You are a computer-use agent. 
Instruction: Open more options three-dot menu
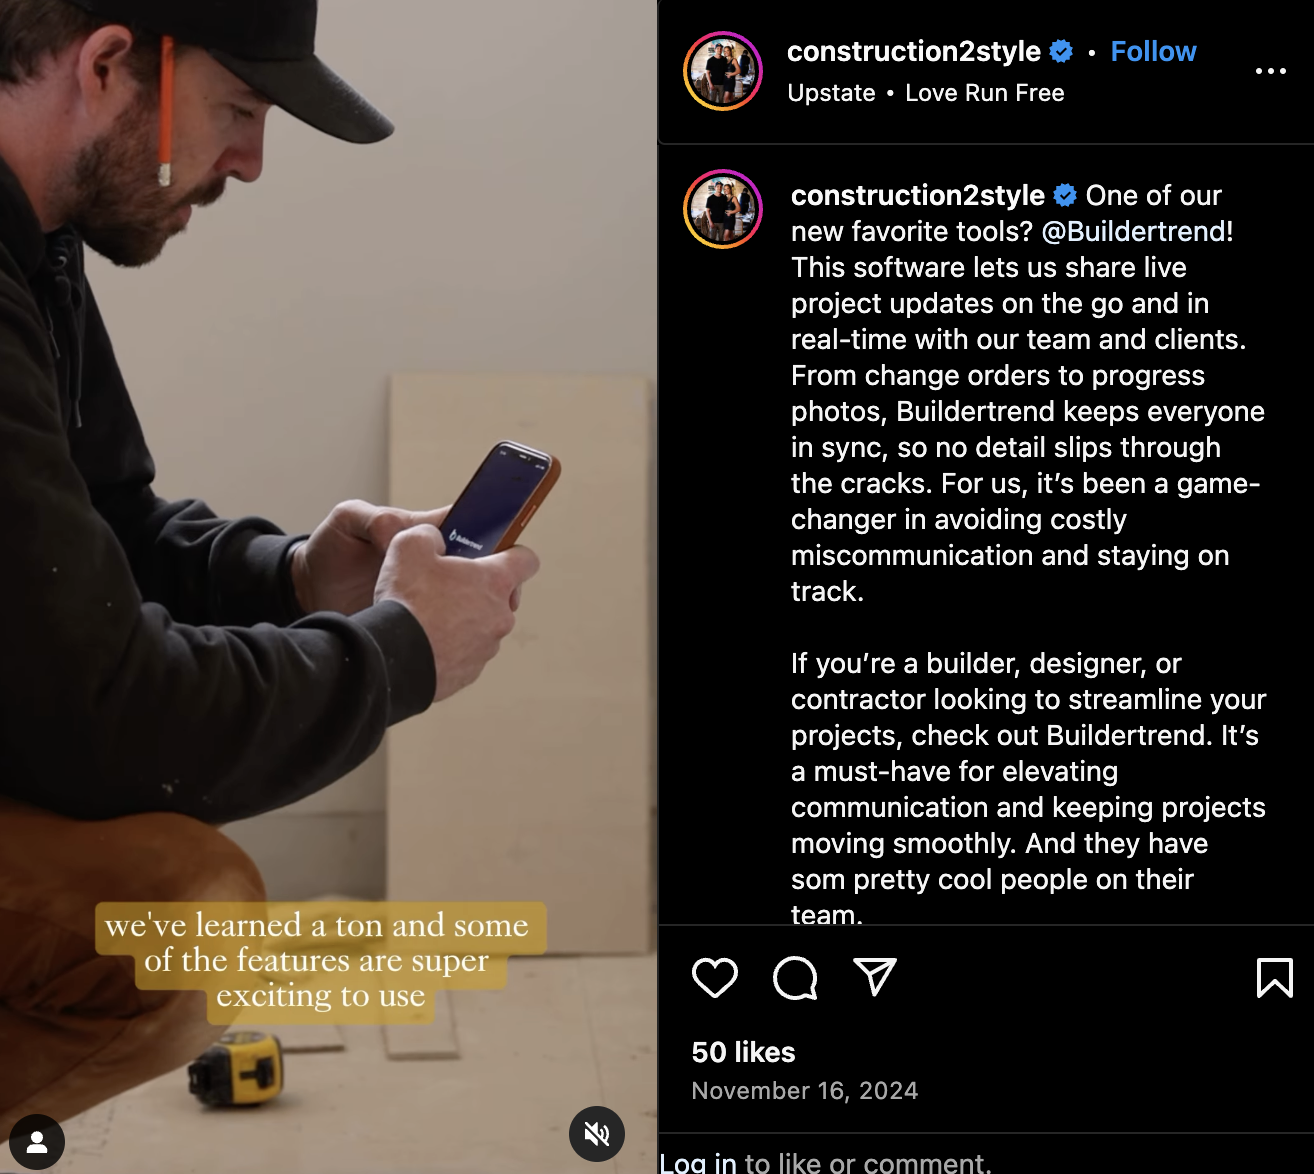click(x=1271, y=71)
